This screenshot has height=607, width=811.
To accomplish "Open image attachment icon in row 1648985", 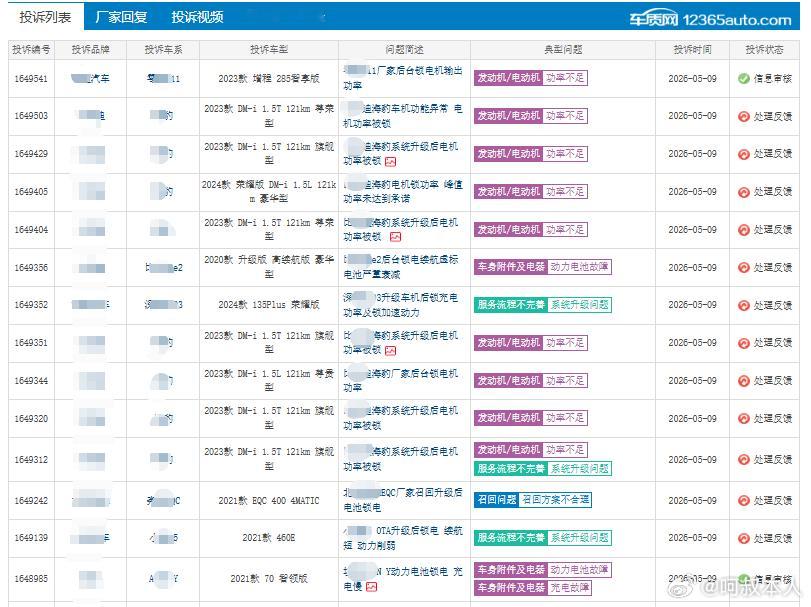I will tap(371, 587).
